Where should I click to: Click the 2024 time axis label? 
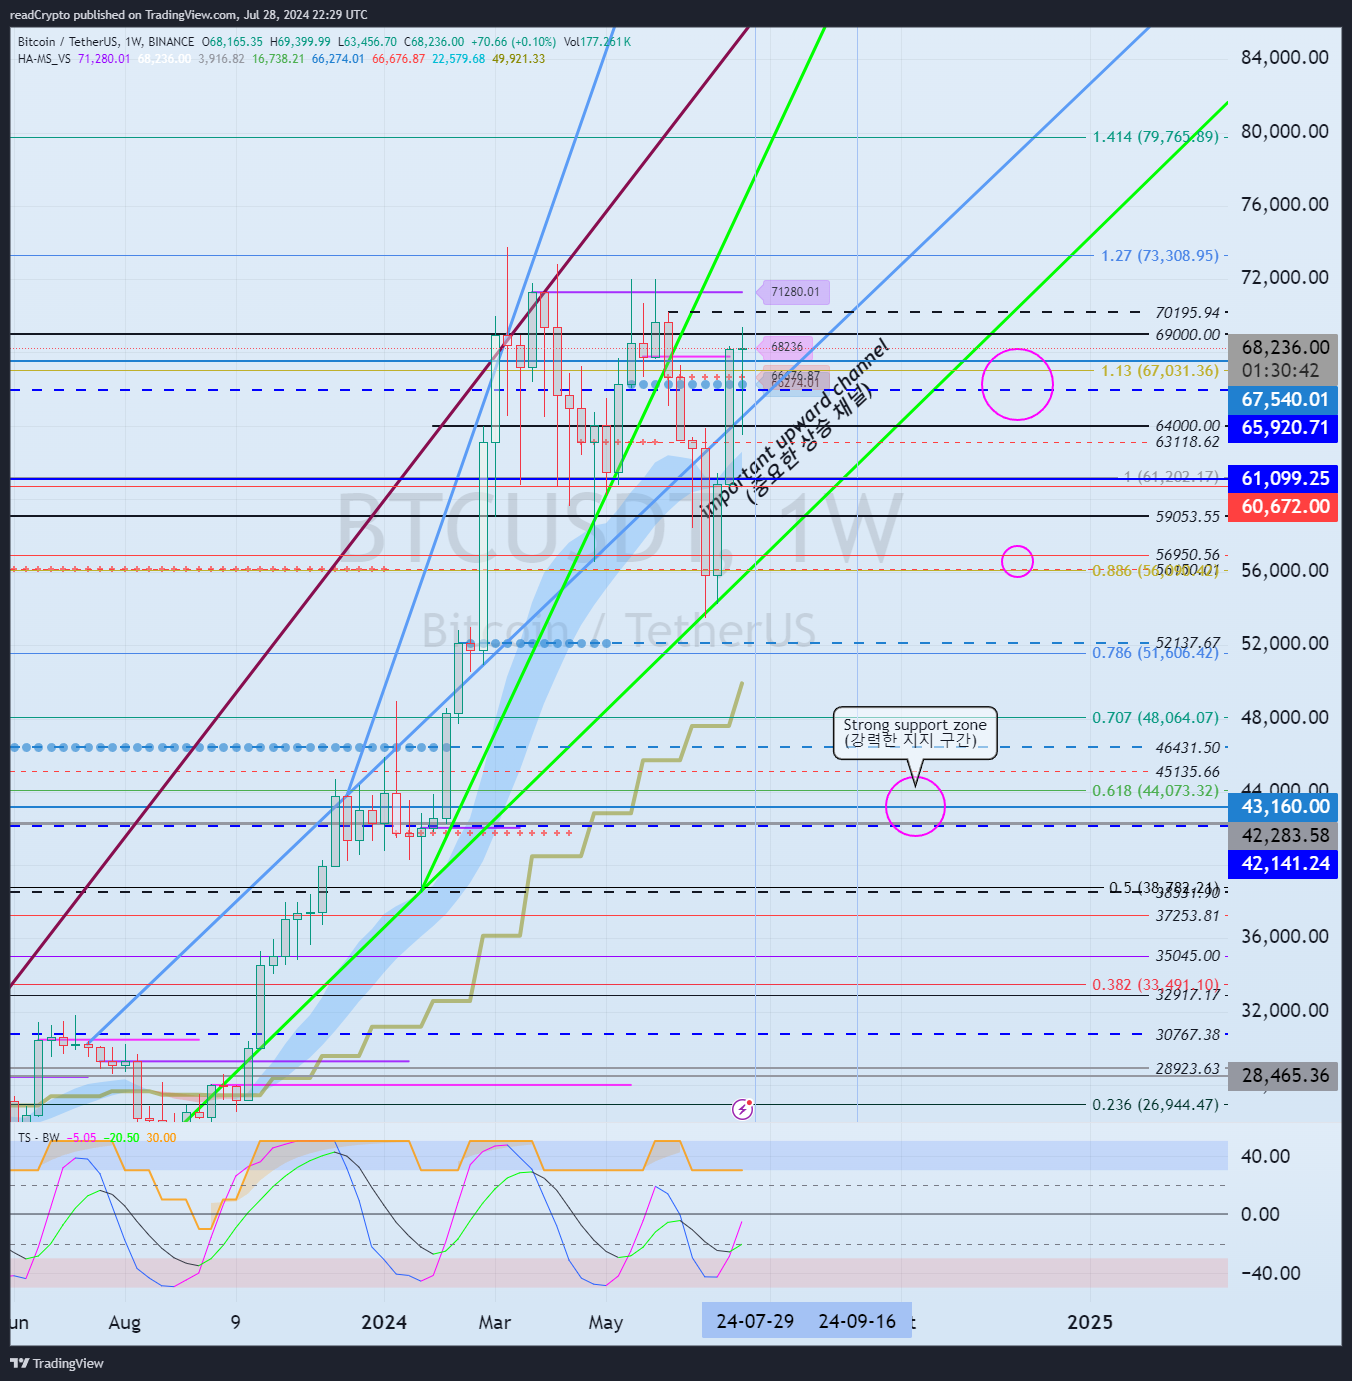[384, 1322]
